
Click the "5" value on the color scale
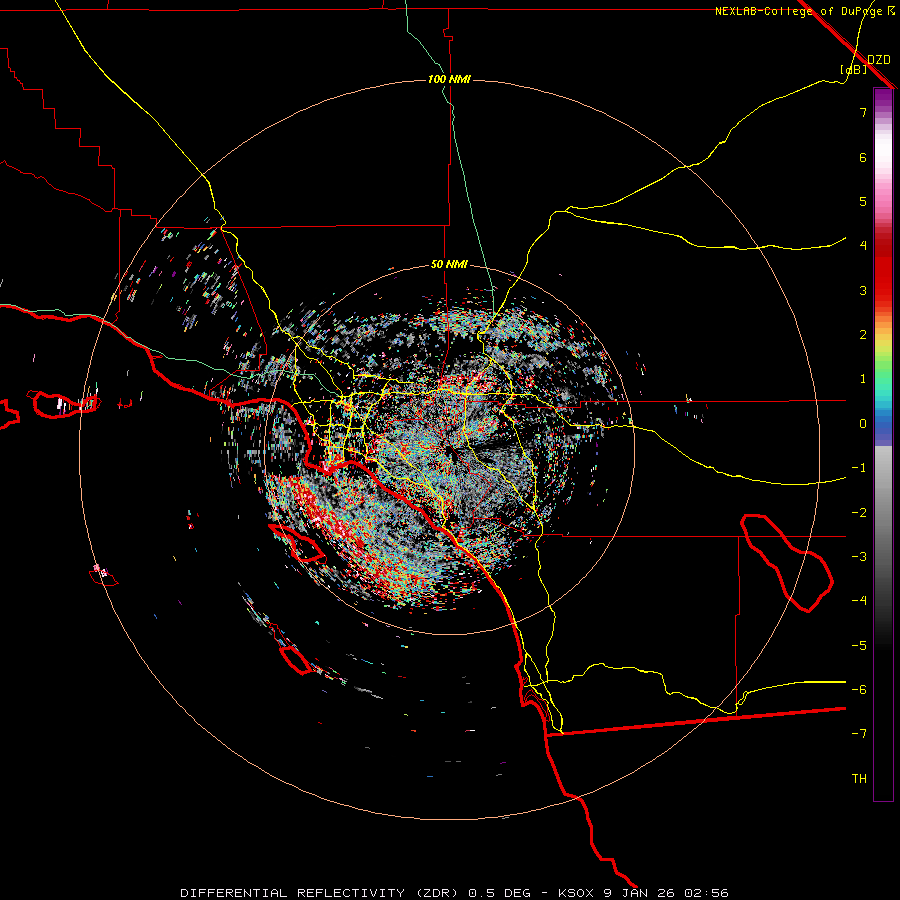(863, 201)
